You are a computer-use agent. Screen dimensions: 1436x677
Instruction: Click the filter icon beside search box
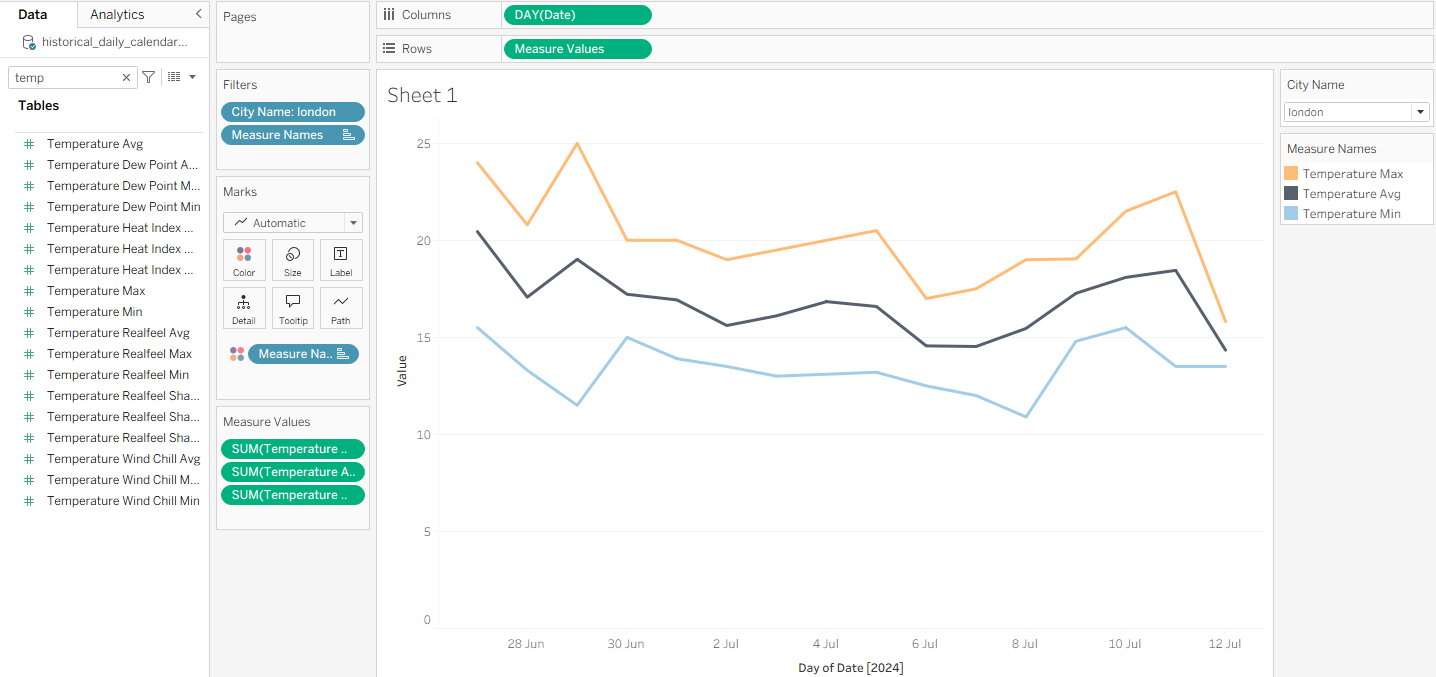pos(149,77)
